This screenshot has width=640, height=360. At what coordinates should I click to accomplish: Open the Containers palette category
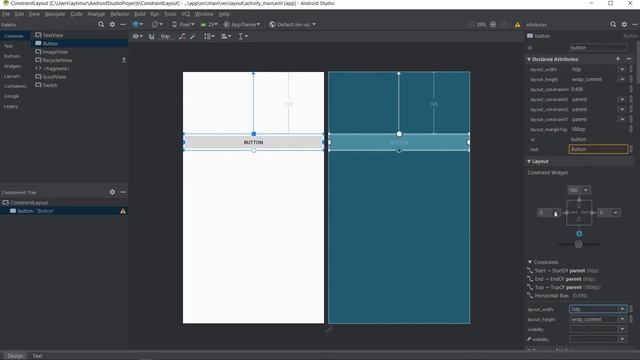(x=16, y=86)
